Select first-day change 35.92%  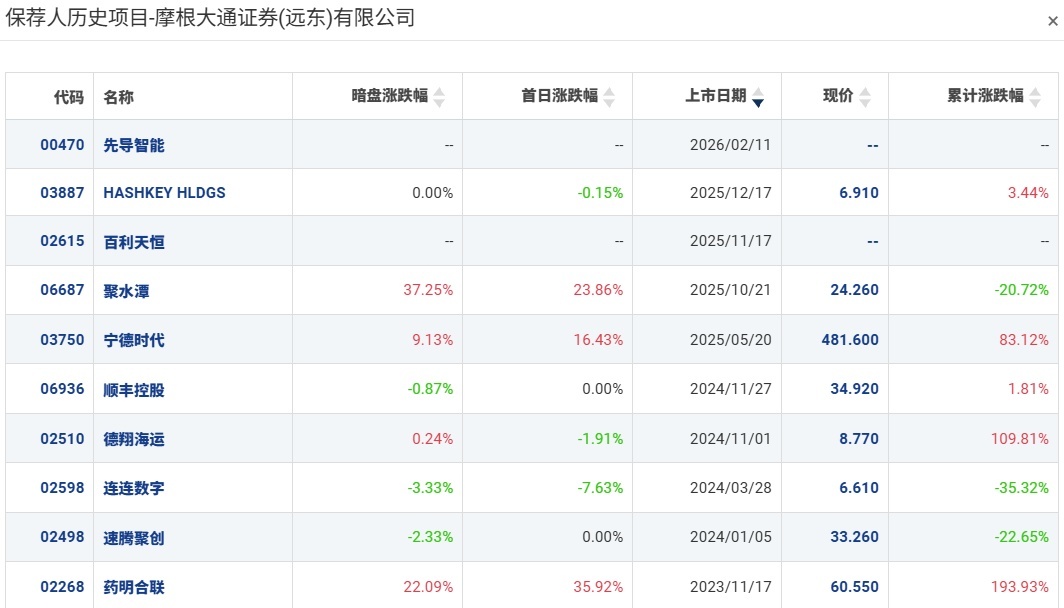tap(598, 586)
